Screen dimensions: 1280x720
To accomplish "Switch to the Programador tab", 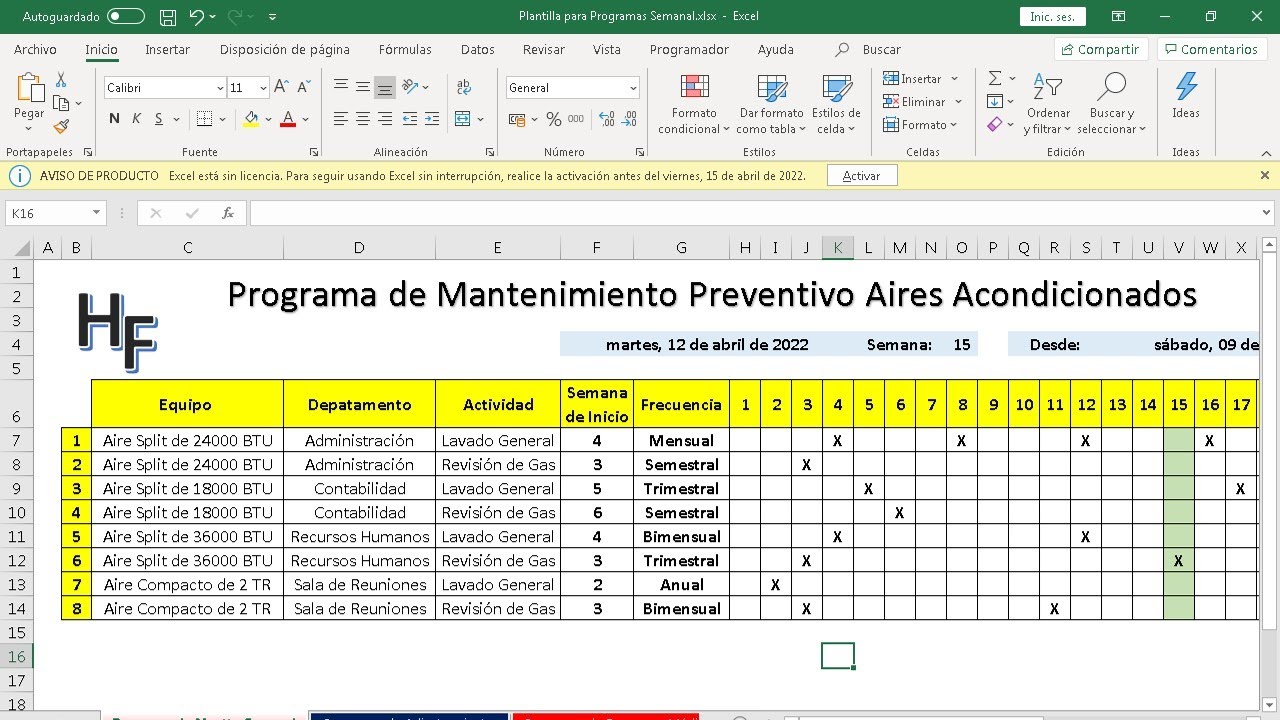I will (x=689, y=49).
